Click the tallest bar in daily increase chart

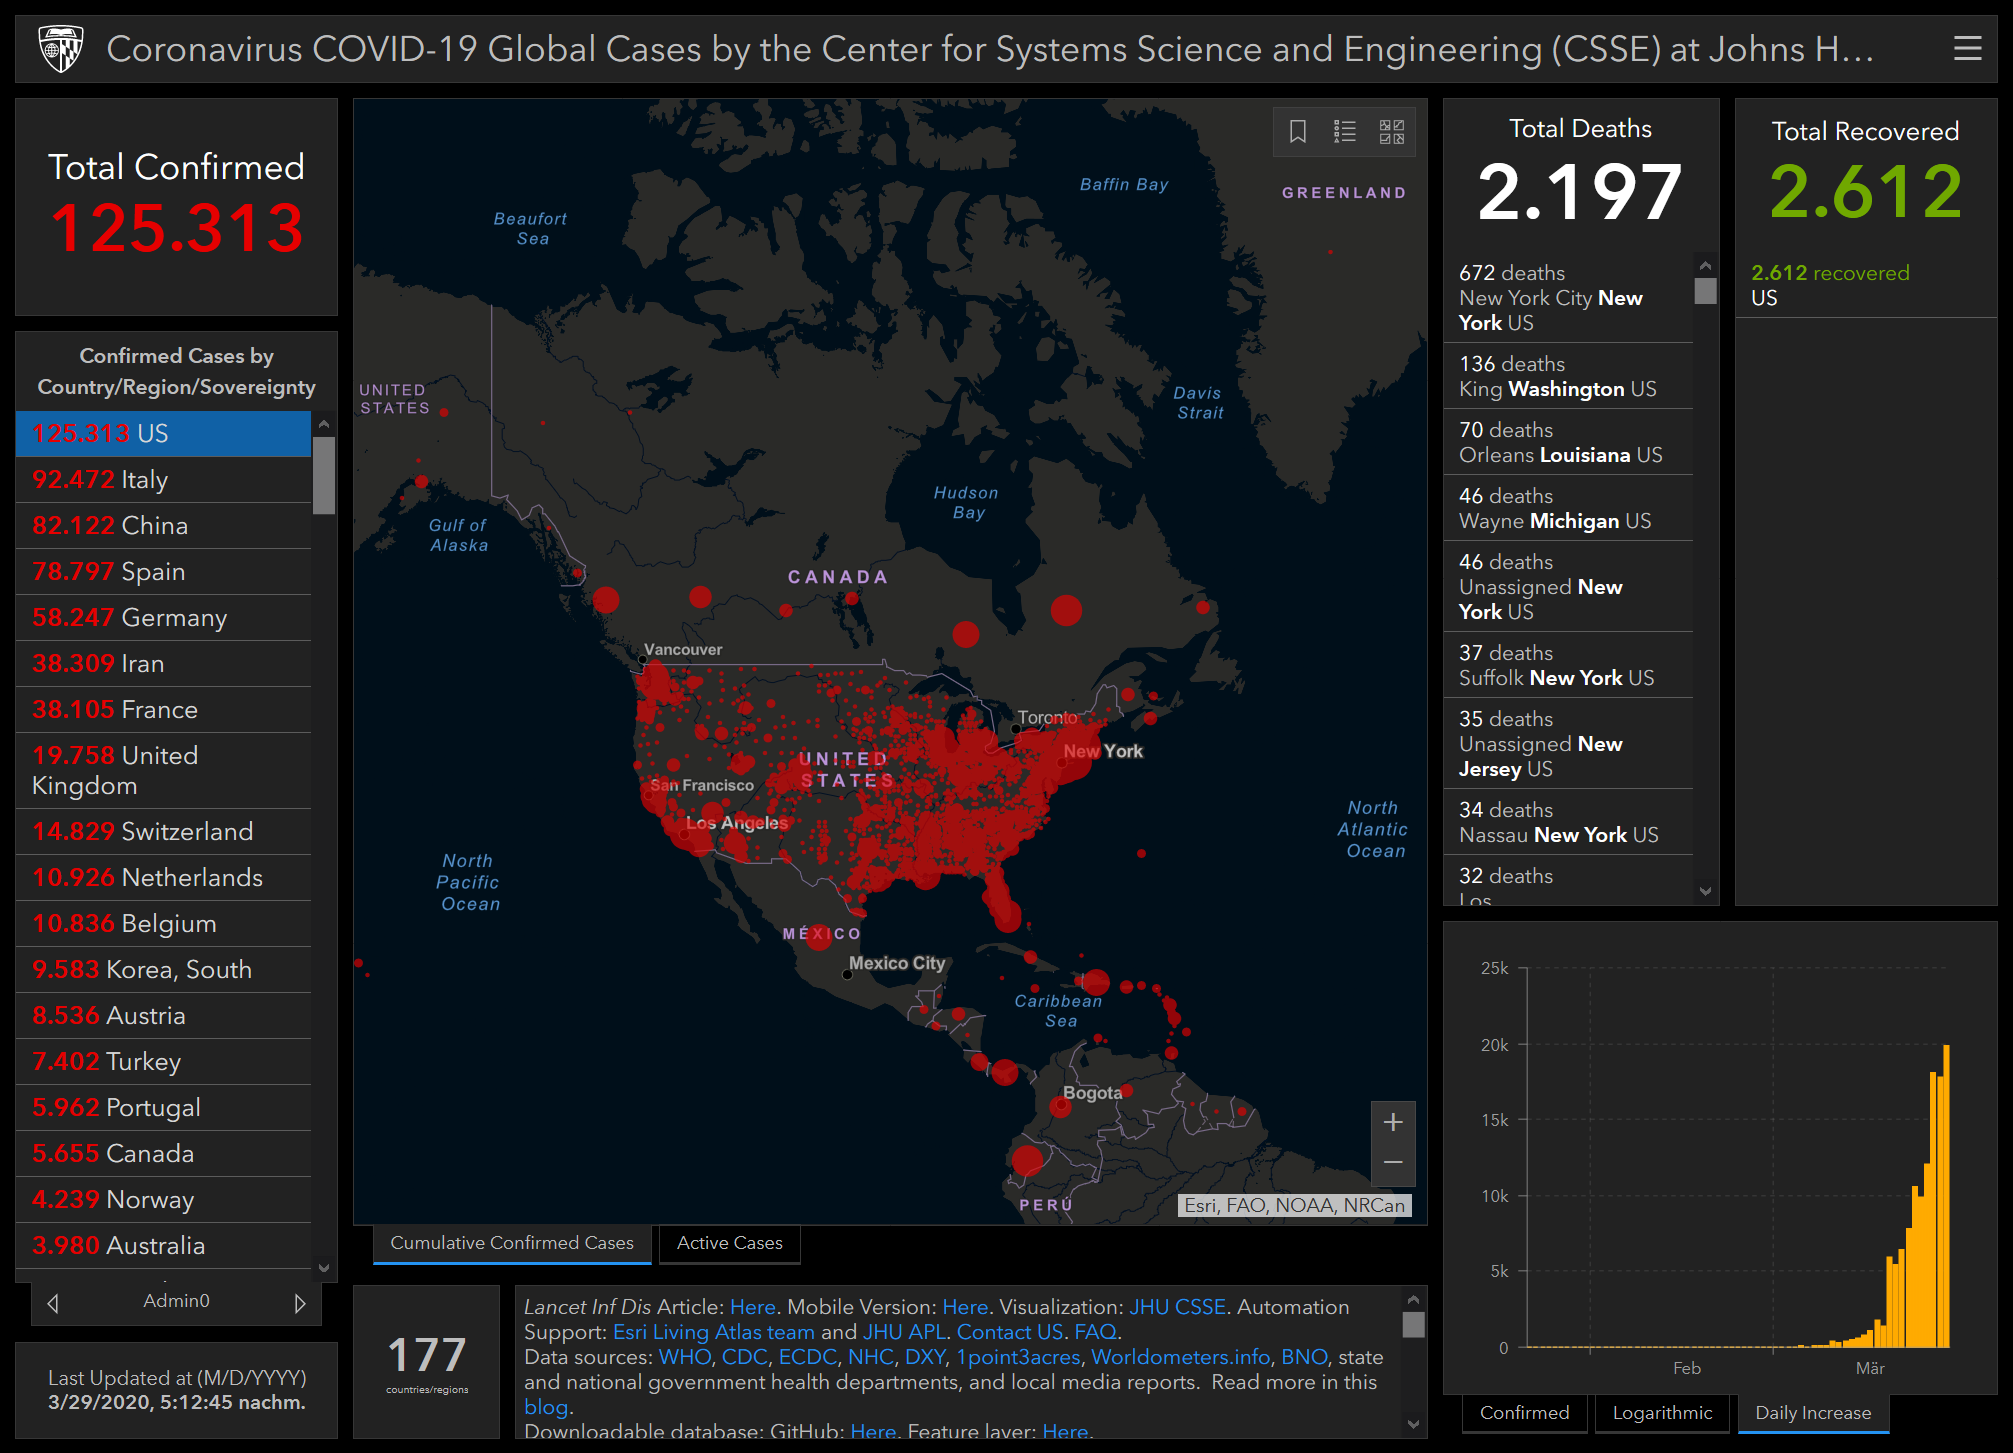tap(1946, 1196)
